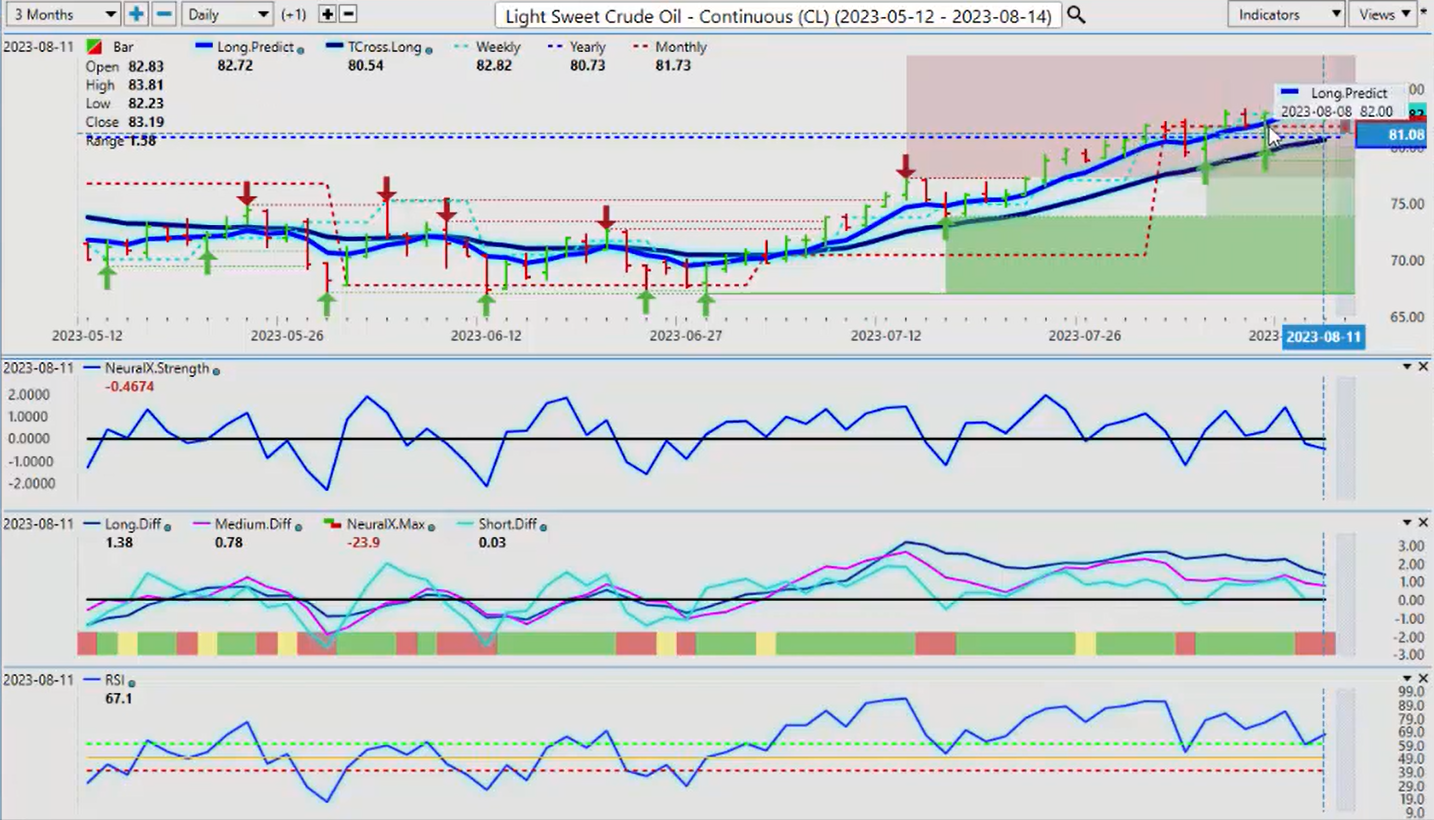The height and width of the screenshot is (820, 1434).
Task: Click the small black minus button after (+1)
Action: tap(348, 14)
